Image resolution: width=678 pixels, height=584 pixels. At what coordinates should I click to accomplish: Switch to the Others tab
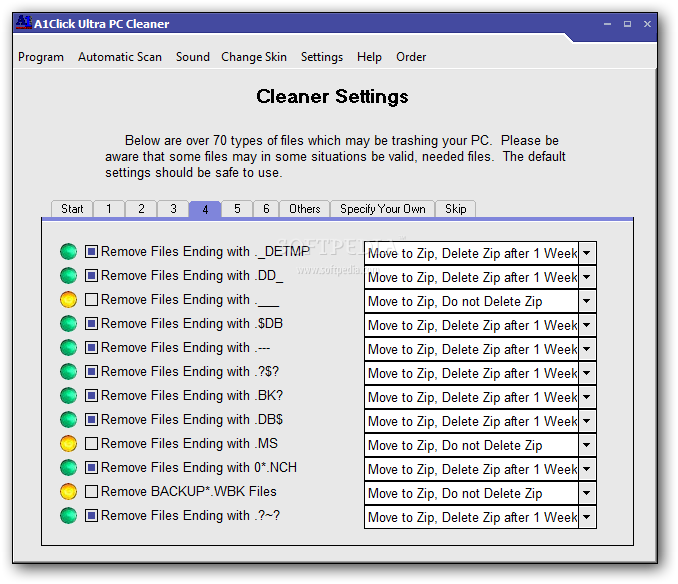pos(304,209)
